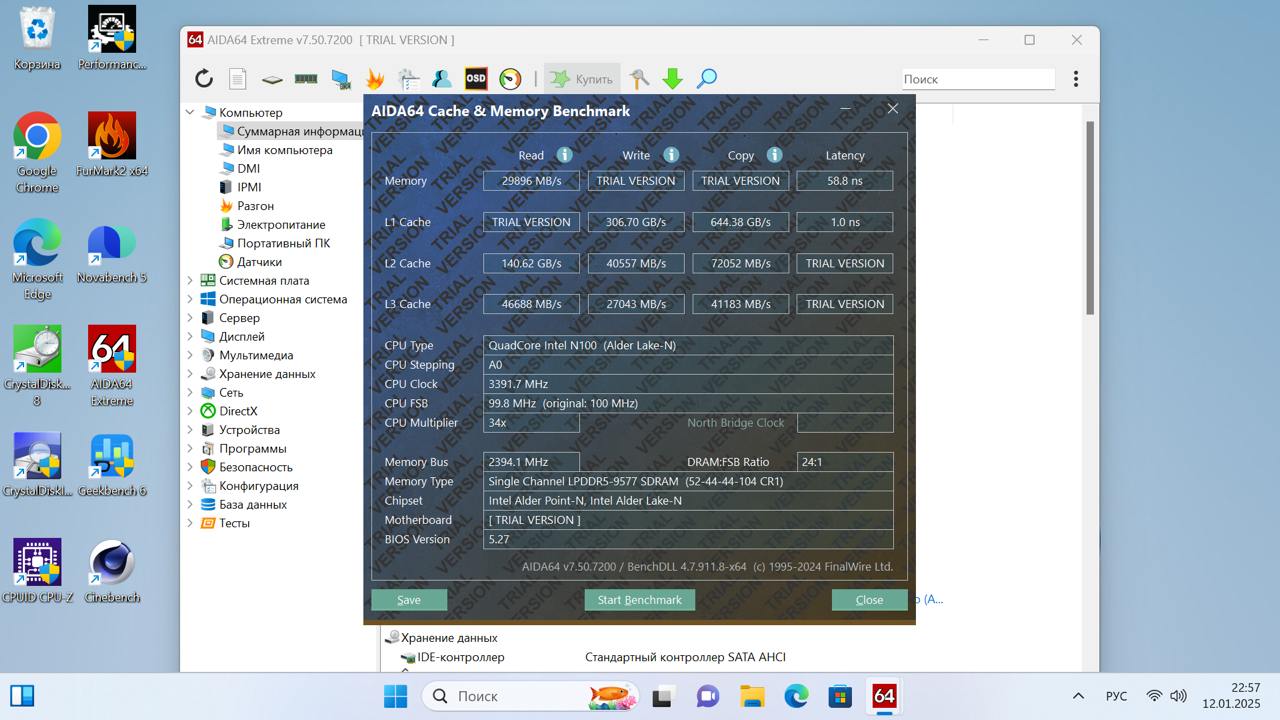Open the OSD panel icon

pos(476,79)
